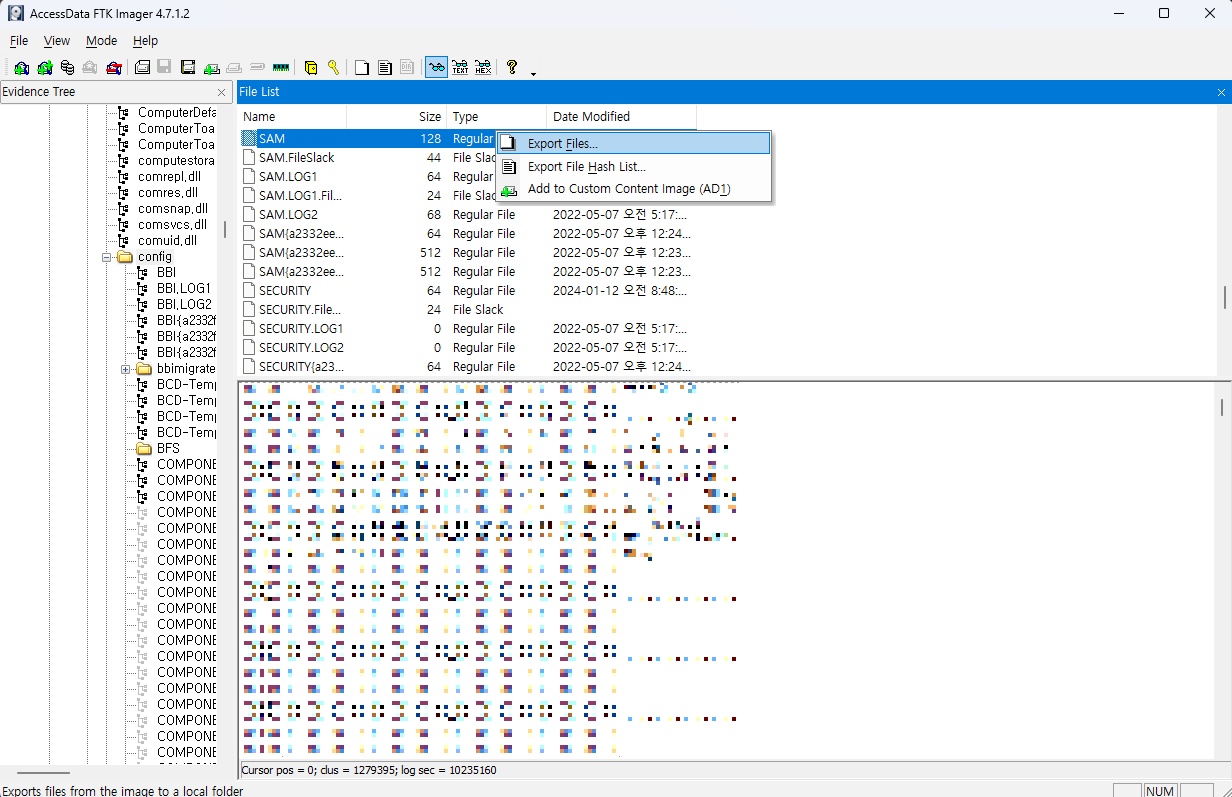Click the icon beside Export File Hash List
The width and height of the screenshot is (1232, 797).
[x=509, y=167]
